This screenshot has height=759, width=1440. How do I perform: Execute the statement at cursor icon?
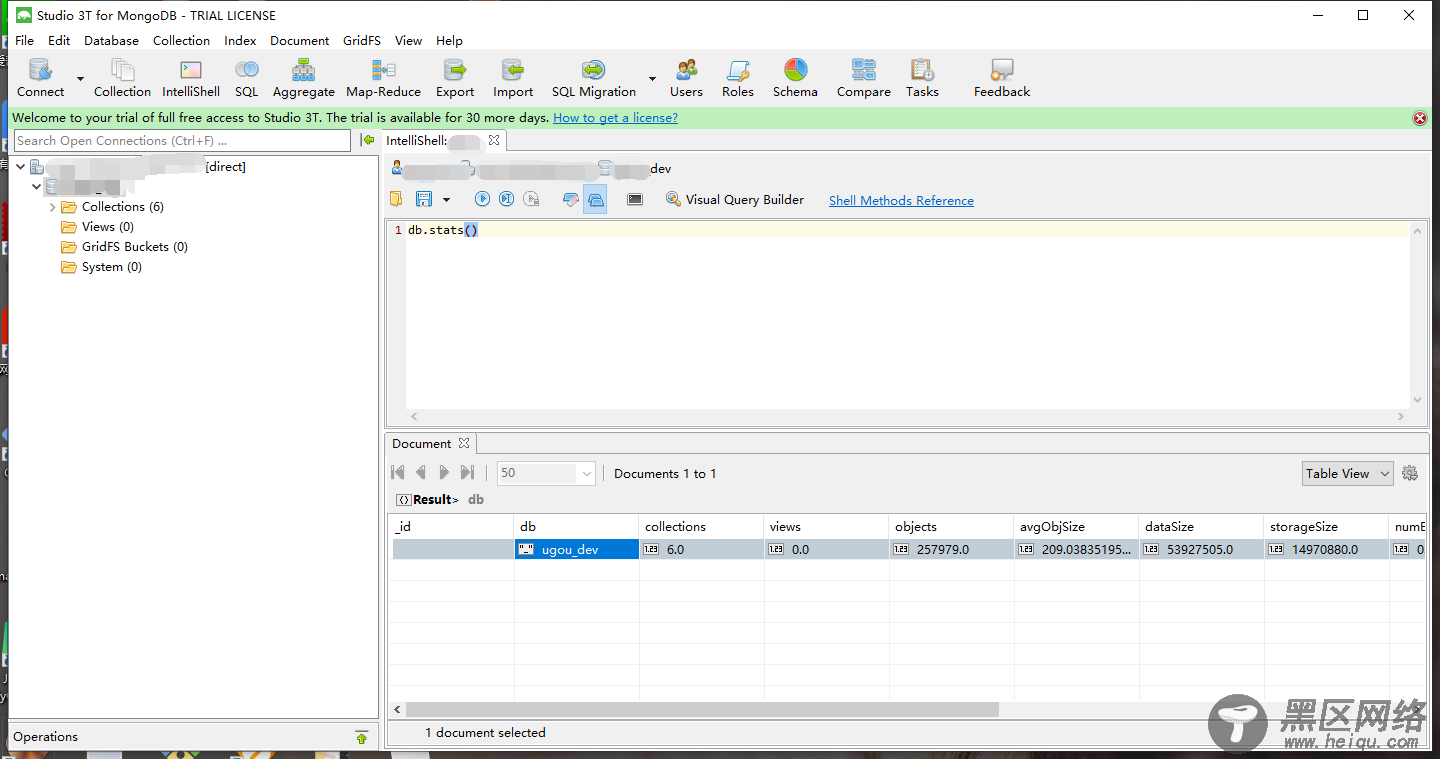point(506,199)
